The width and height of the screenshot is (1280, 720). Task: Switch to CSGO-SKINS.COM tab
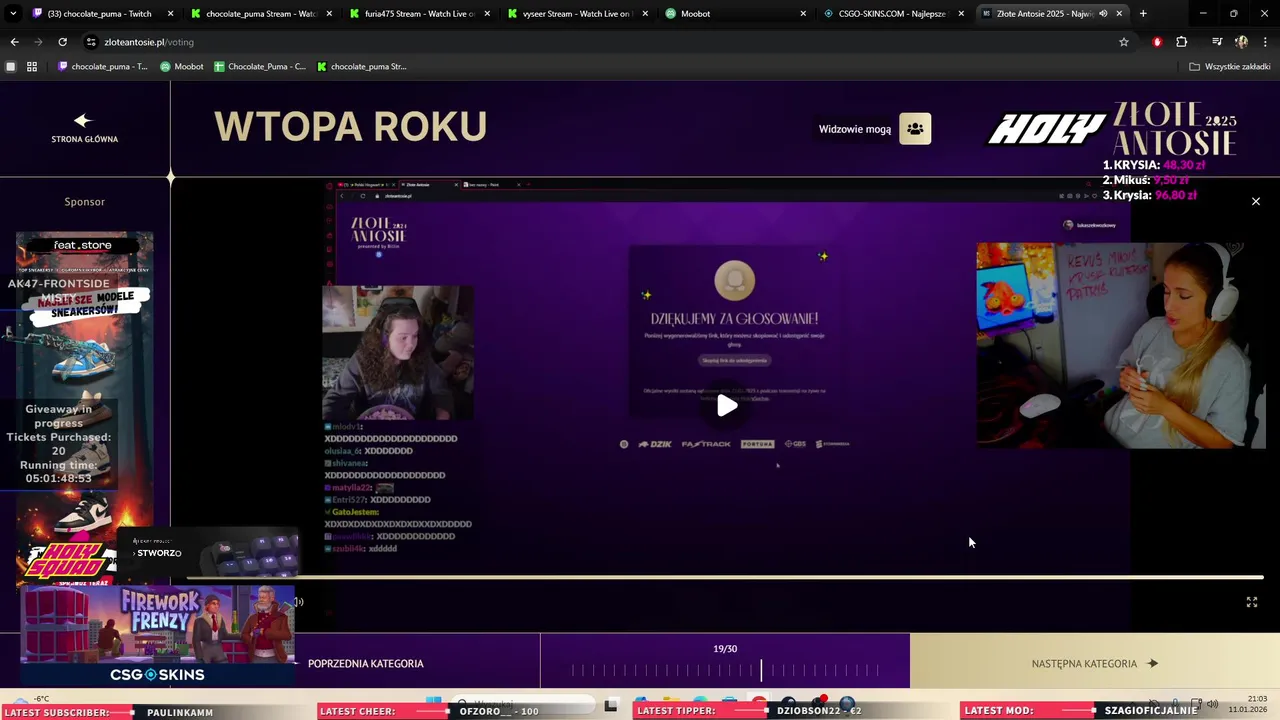click(x=892, y=14)
